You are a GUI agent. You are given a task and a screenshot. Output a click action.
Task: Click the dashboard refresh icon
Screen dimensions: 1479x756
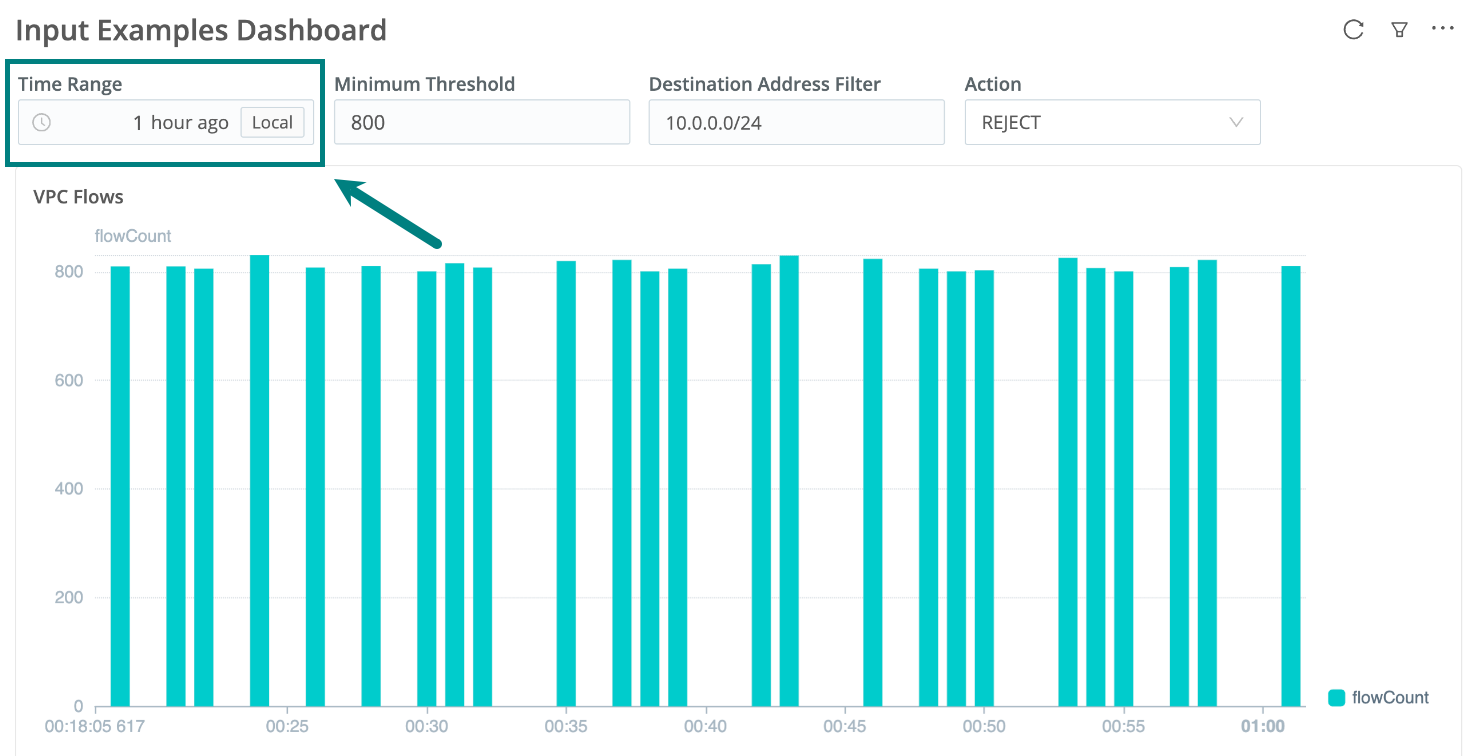(1353, 30)
